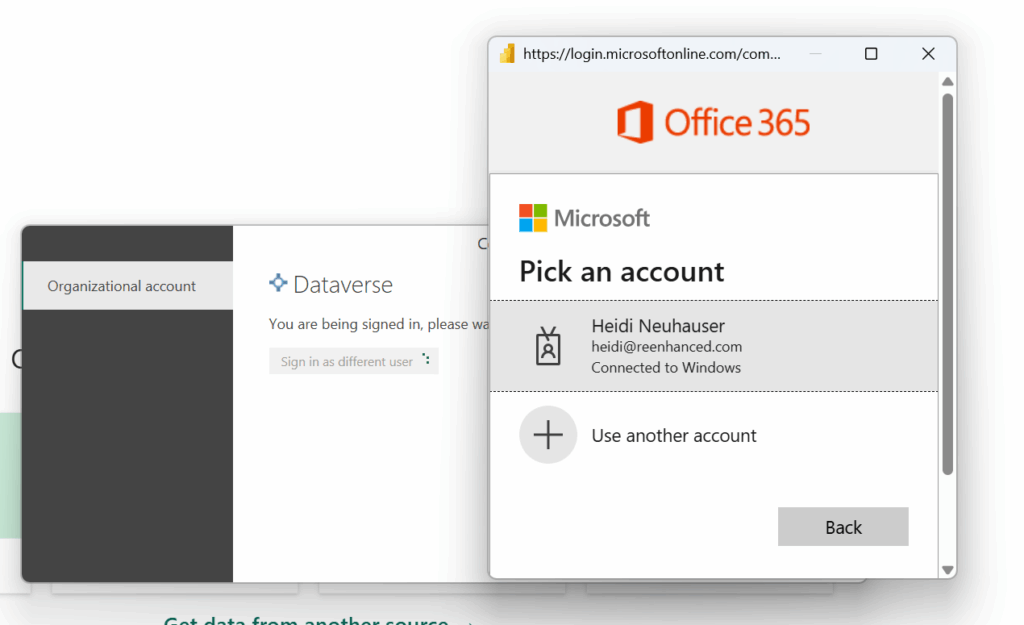Click the plus circle icon
Screen dimensions: 1024x625
(548, 435)
